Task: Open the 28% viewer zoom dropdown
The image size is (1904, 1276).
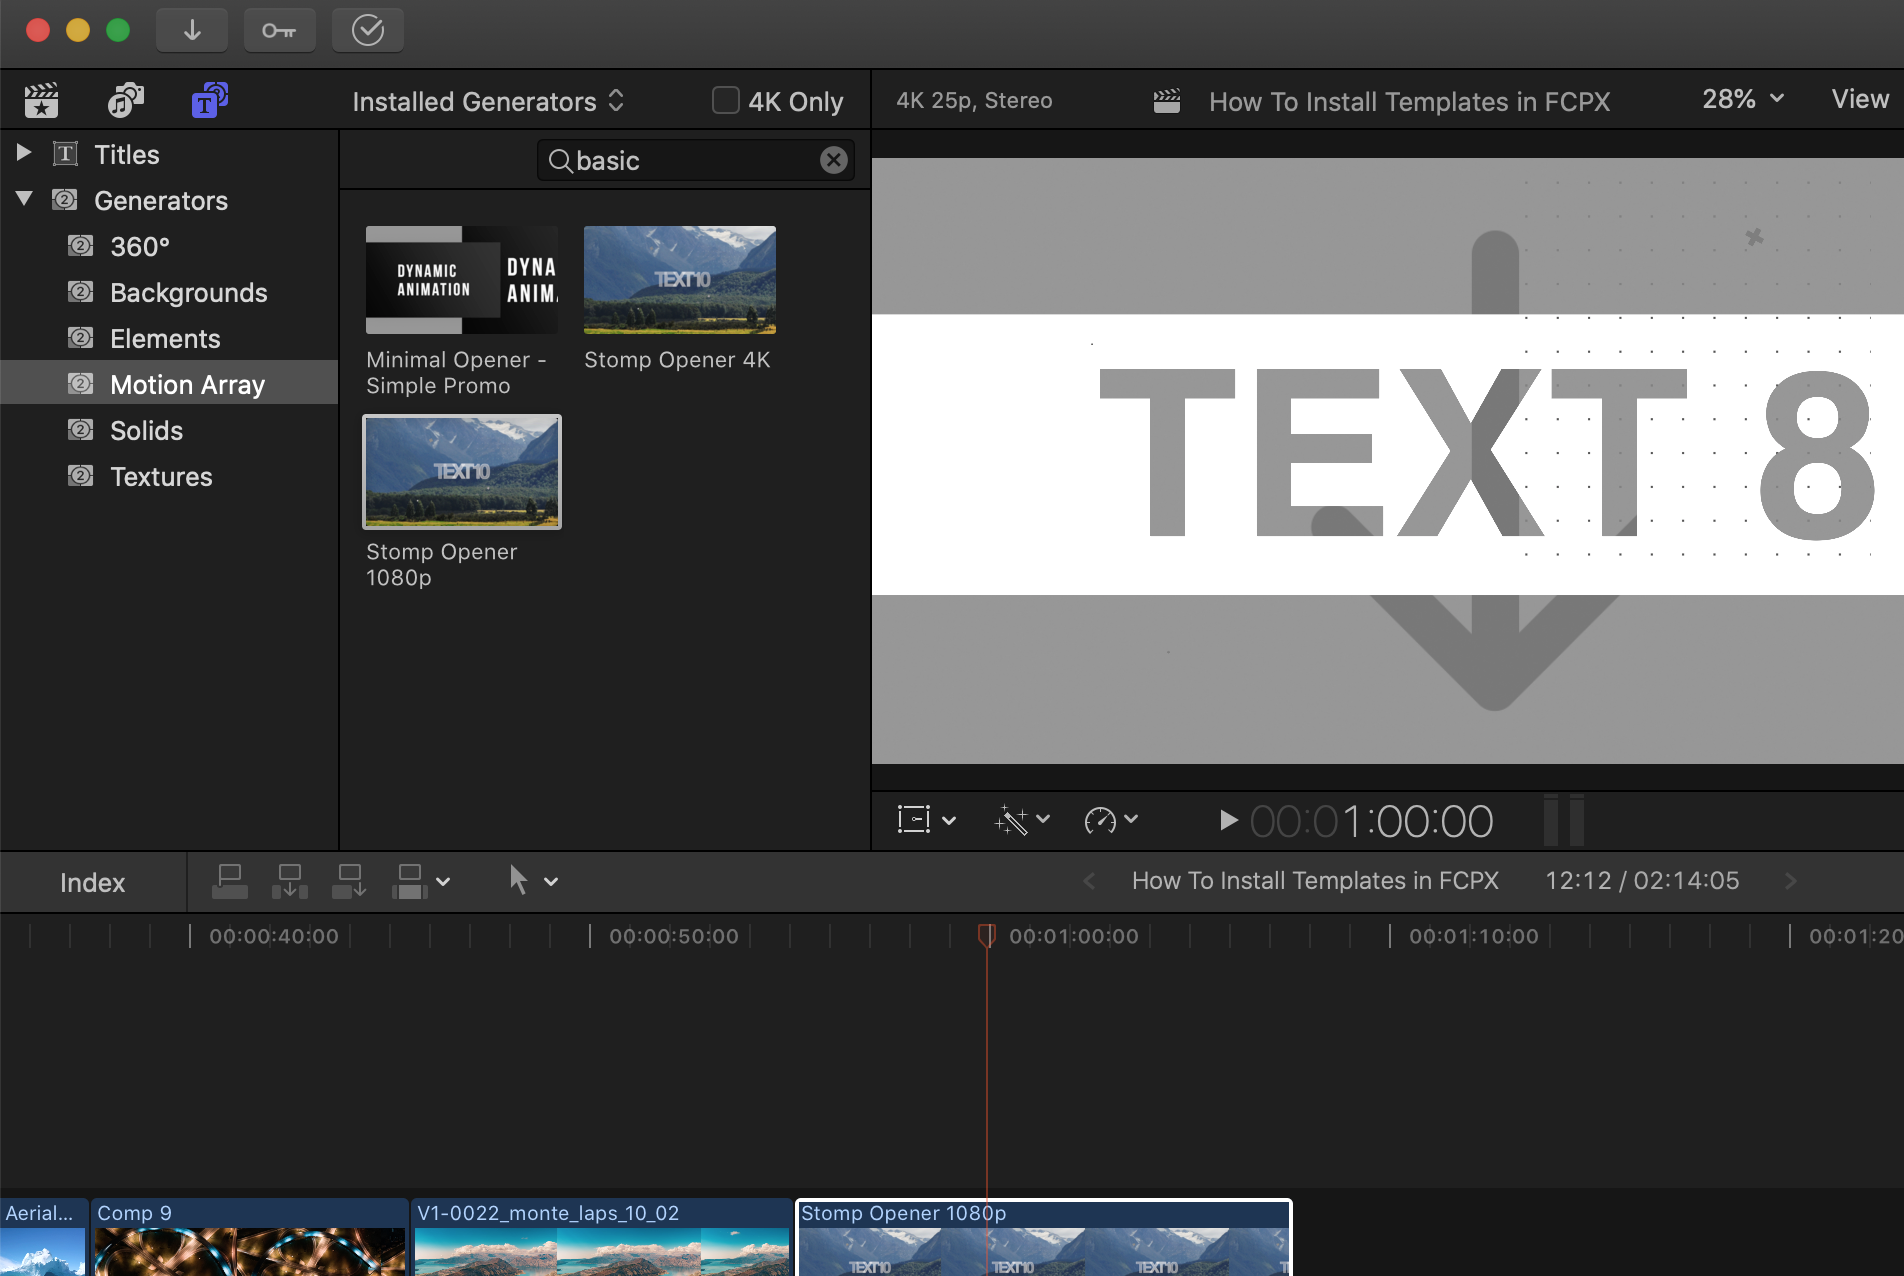Action: [x=1740, y=99]
